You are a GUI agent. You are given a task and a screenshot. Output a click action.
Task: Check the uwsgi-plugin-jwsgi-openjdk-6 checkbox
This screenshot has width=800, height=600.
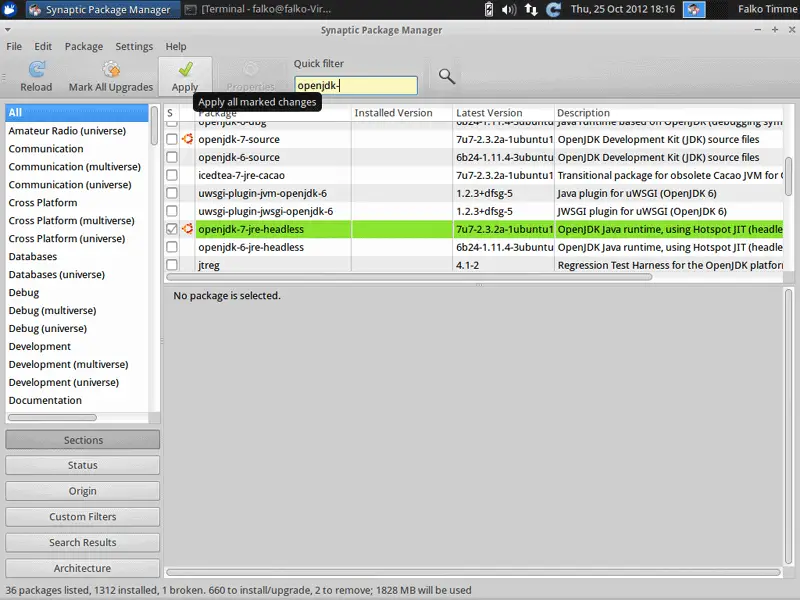172,211
